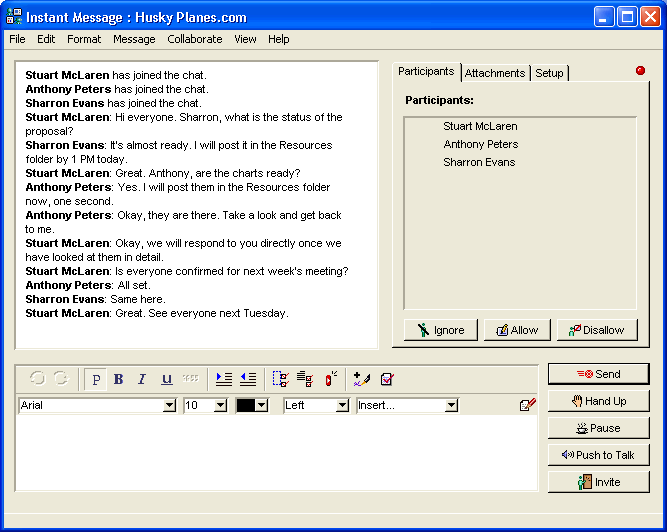The image size is (667, 532).
Task: Switch to the Attachments tab
Action: tap(495, 73)
